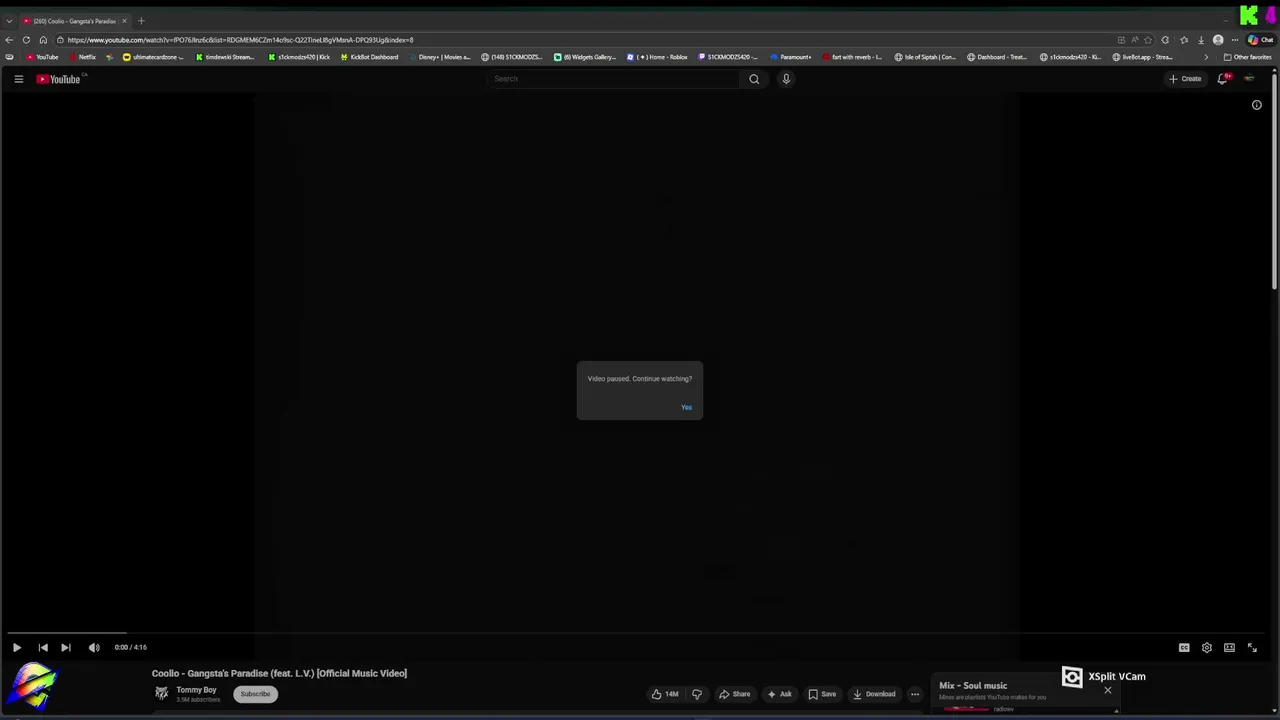Click the browser address bar URL
The height and width of the screenshot is (720, 1280).
(240, 40)
